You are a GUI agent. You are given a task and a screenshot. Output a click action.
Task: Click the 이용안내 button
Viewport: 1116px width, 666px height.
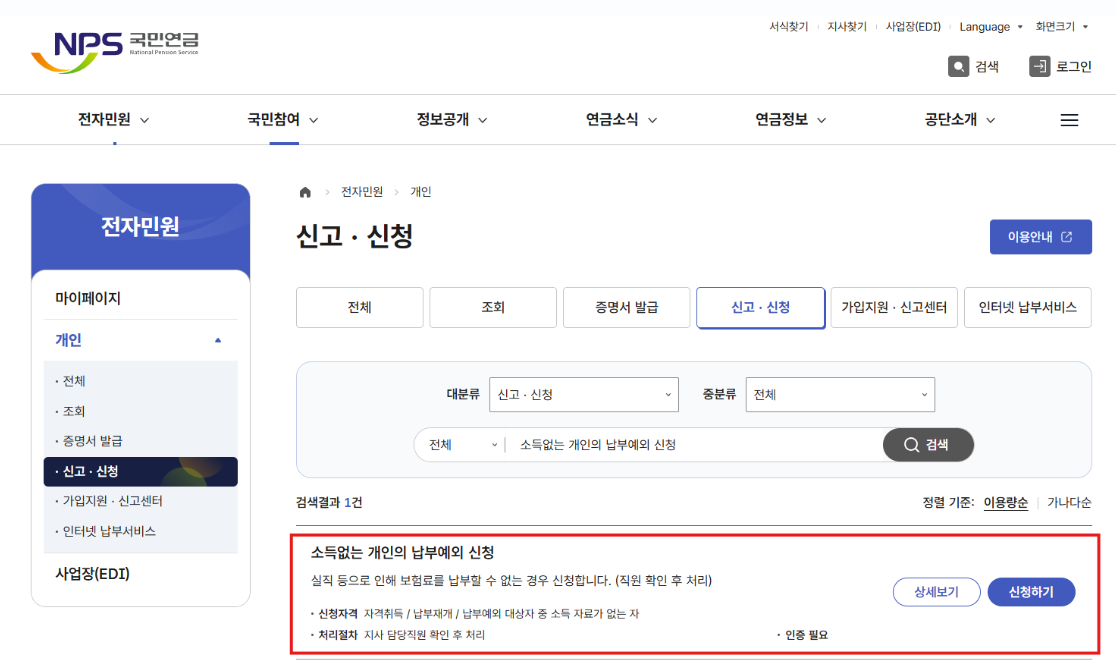coord(1041,237)
